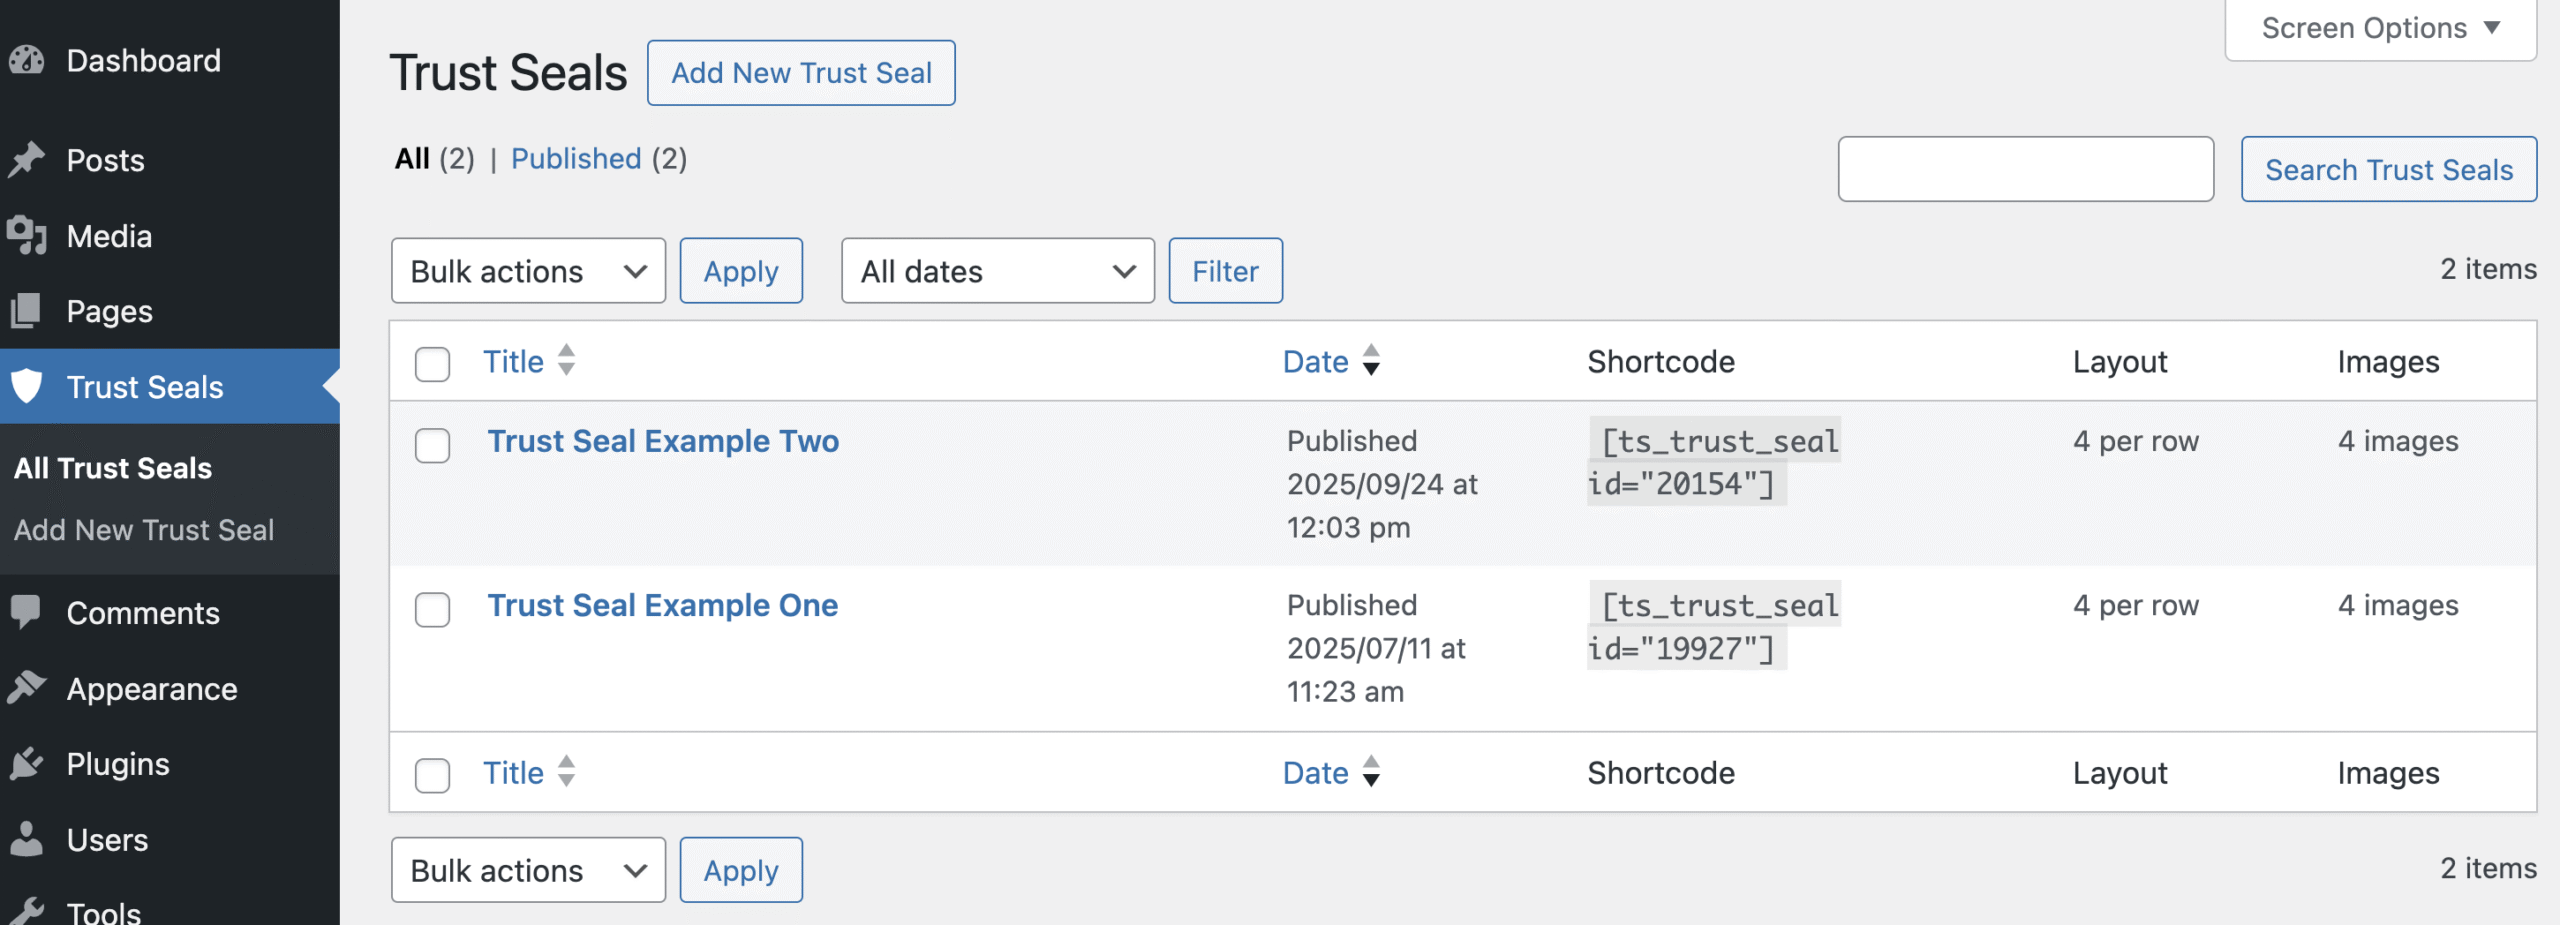Click the Trust Seals shield icon

[x=27, y=386]
